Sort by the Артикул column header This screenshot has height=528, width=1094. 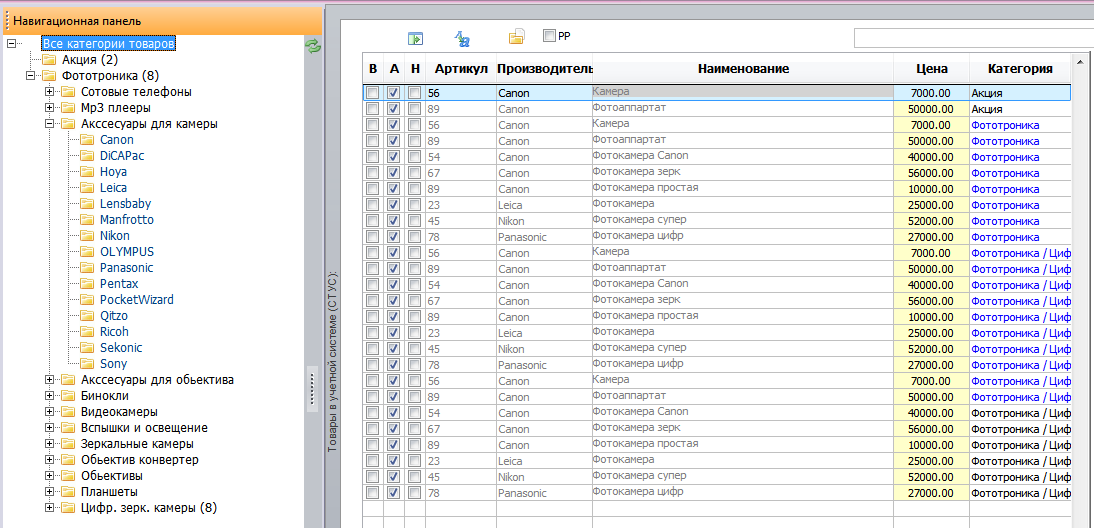pyautogui.click(x=460, y=68)
